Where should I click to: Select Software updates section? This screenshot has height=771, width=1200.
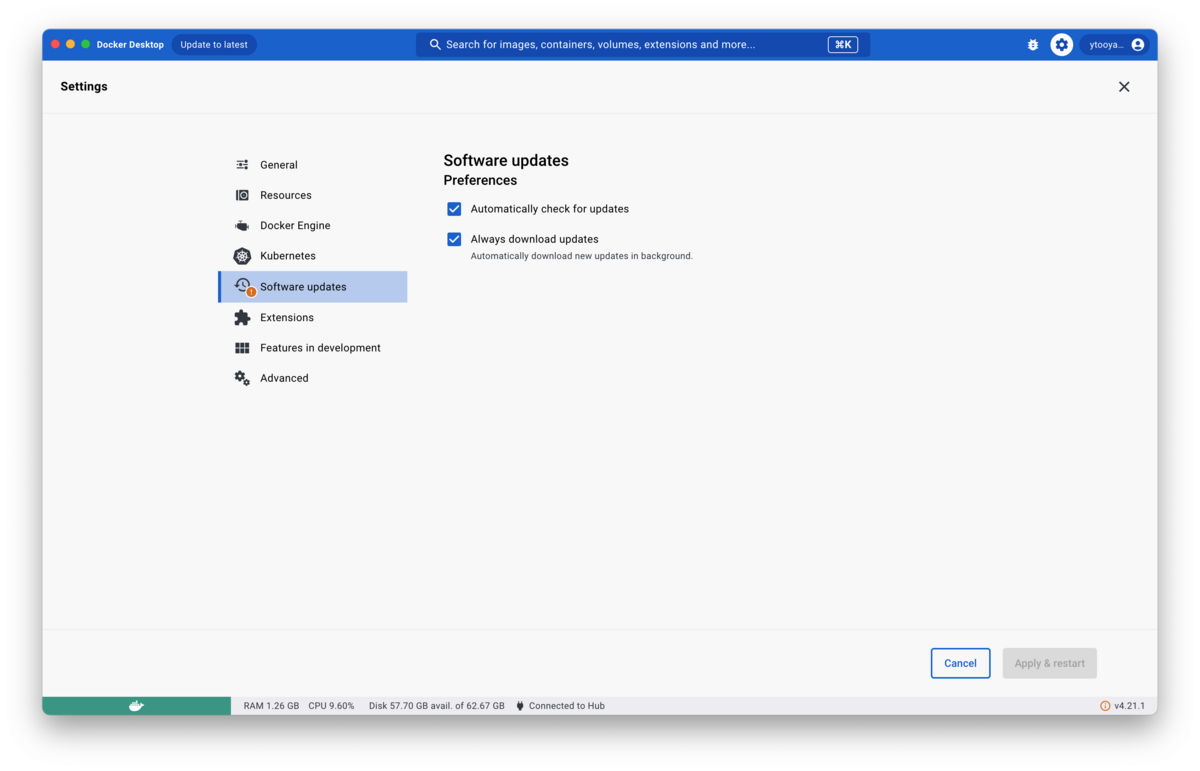coord(313,287)
